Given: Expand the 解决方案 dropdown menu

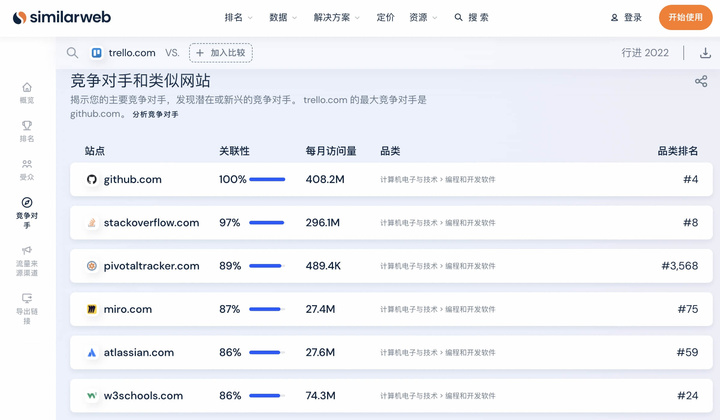Looking at the screenshot, I should [337, 17].
